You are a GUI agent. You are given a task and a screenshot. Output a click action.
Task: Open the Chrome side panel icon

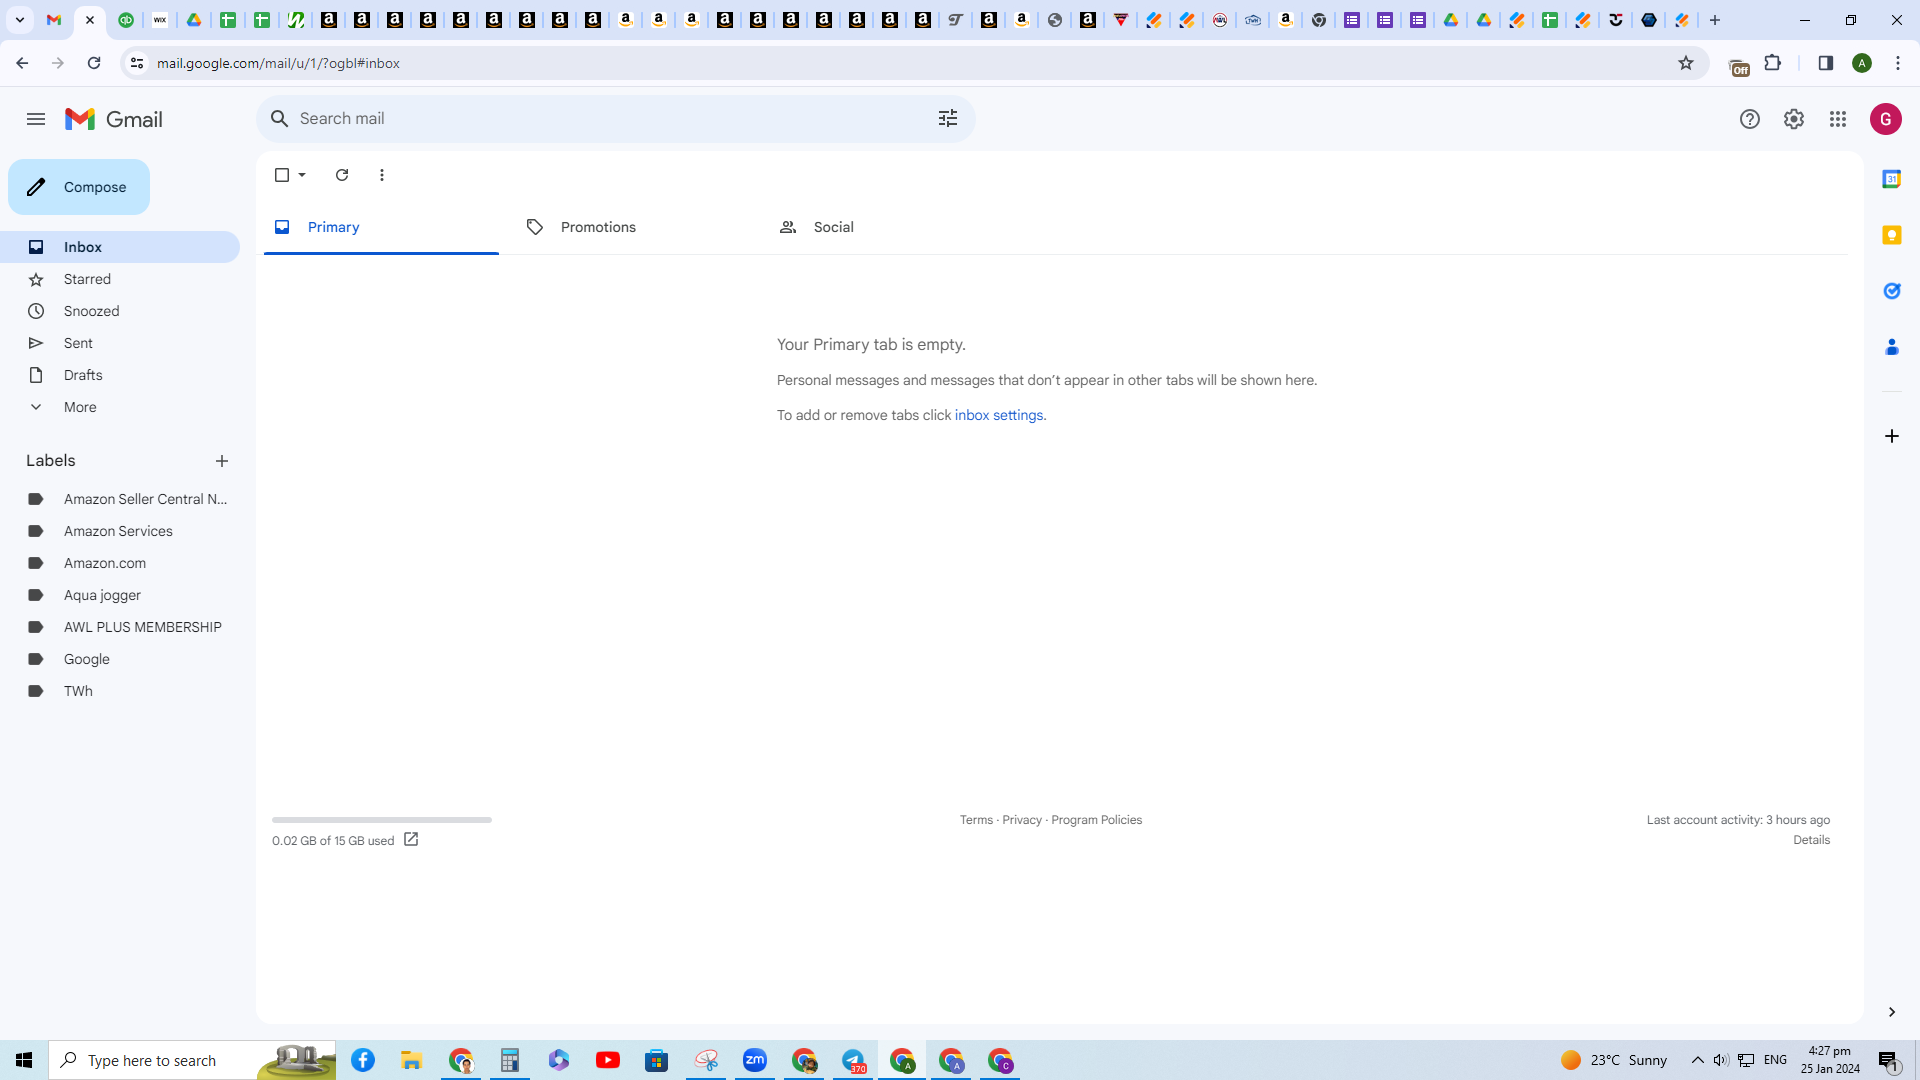click(x=1826, y=63)
